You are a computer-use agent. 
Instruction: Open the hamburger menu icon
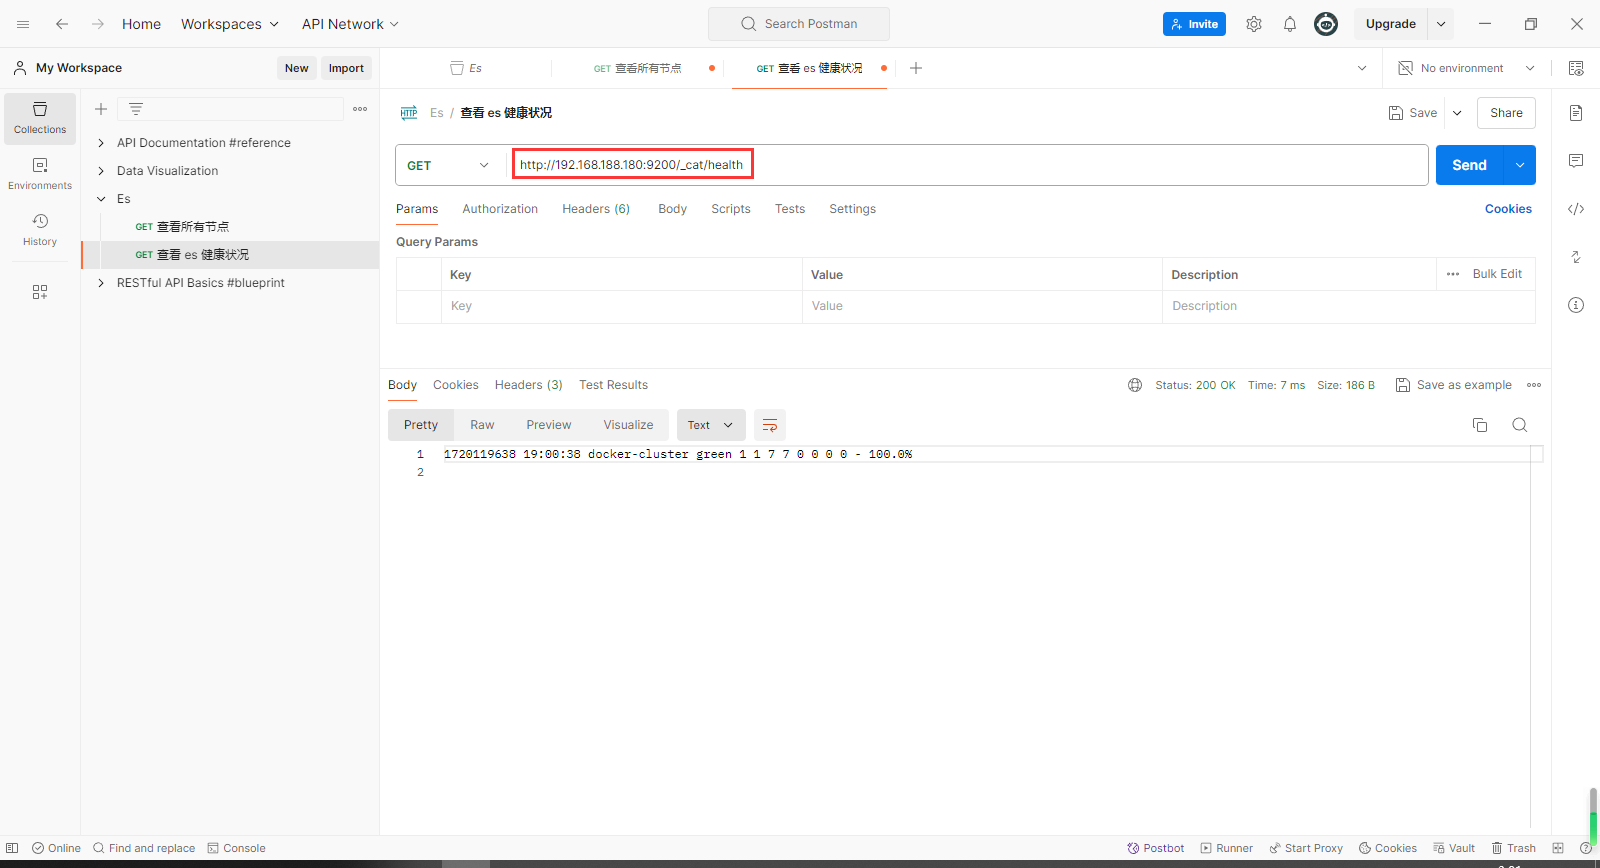pyautogui.click(x=23, y=24)
